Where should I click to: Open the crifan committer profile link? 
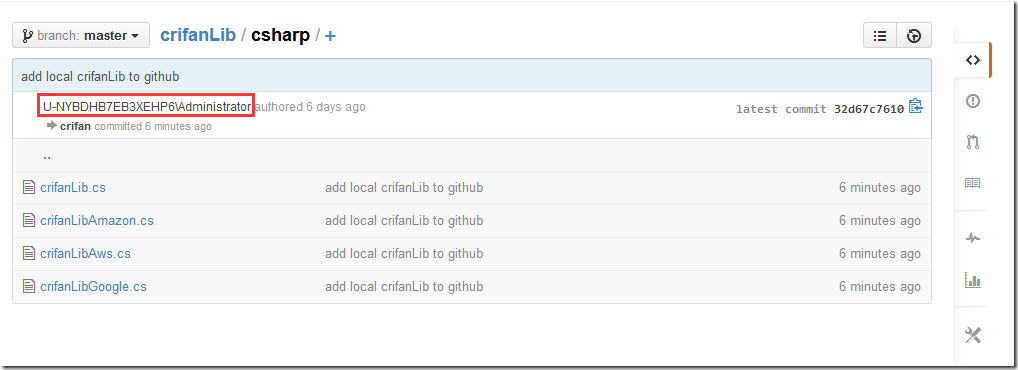click(x=75, y=127)
